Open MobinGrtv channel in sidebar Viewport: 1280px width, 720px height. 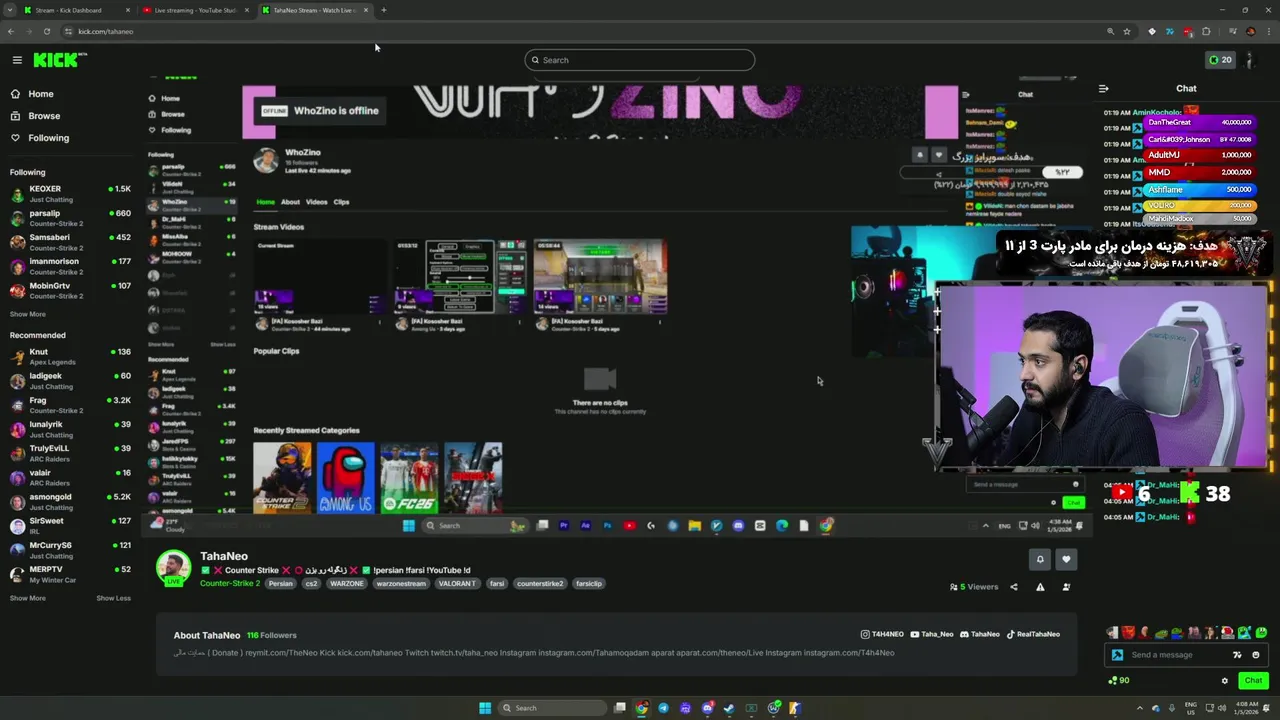pos(70,290)
